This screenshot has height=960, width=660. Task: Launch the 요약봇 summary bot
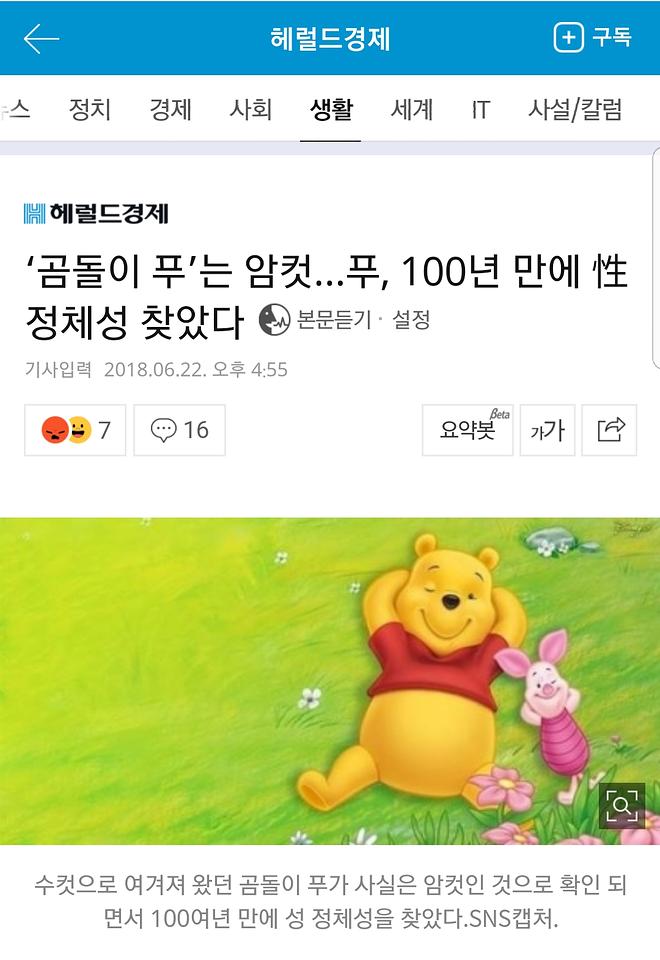click(x=468, y=430)
